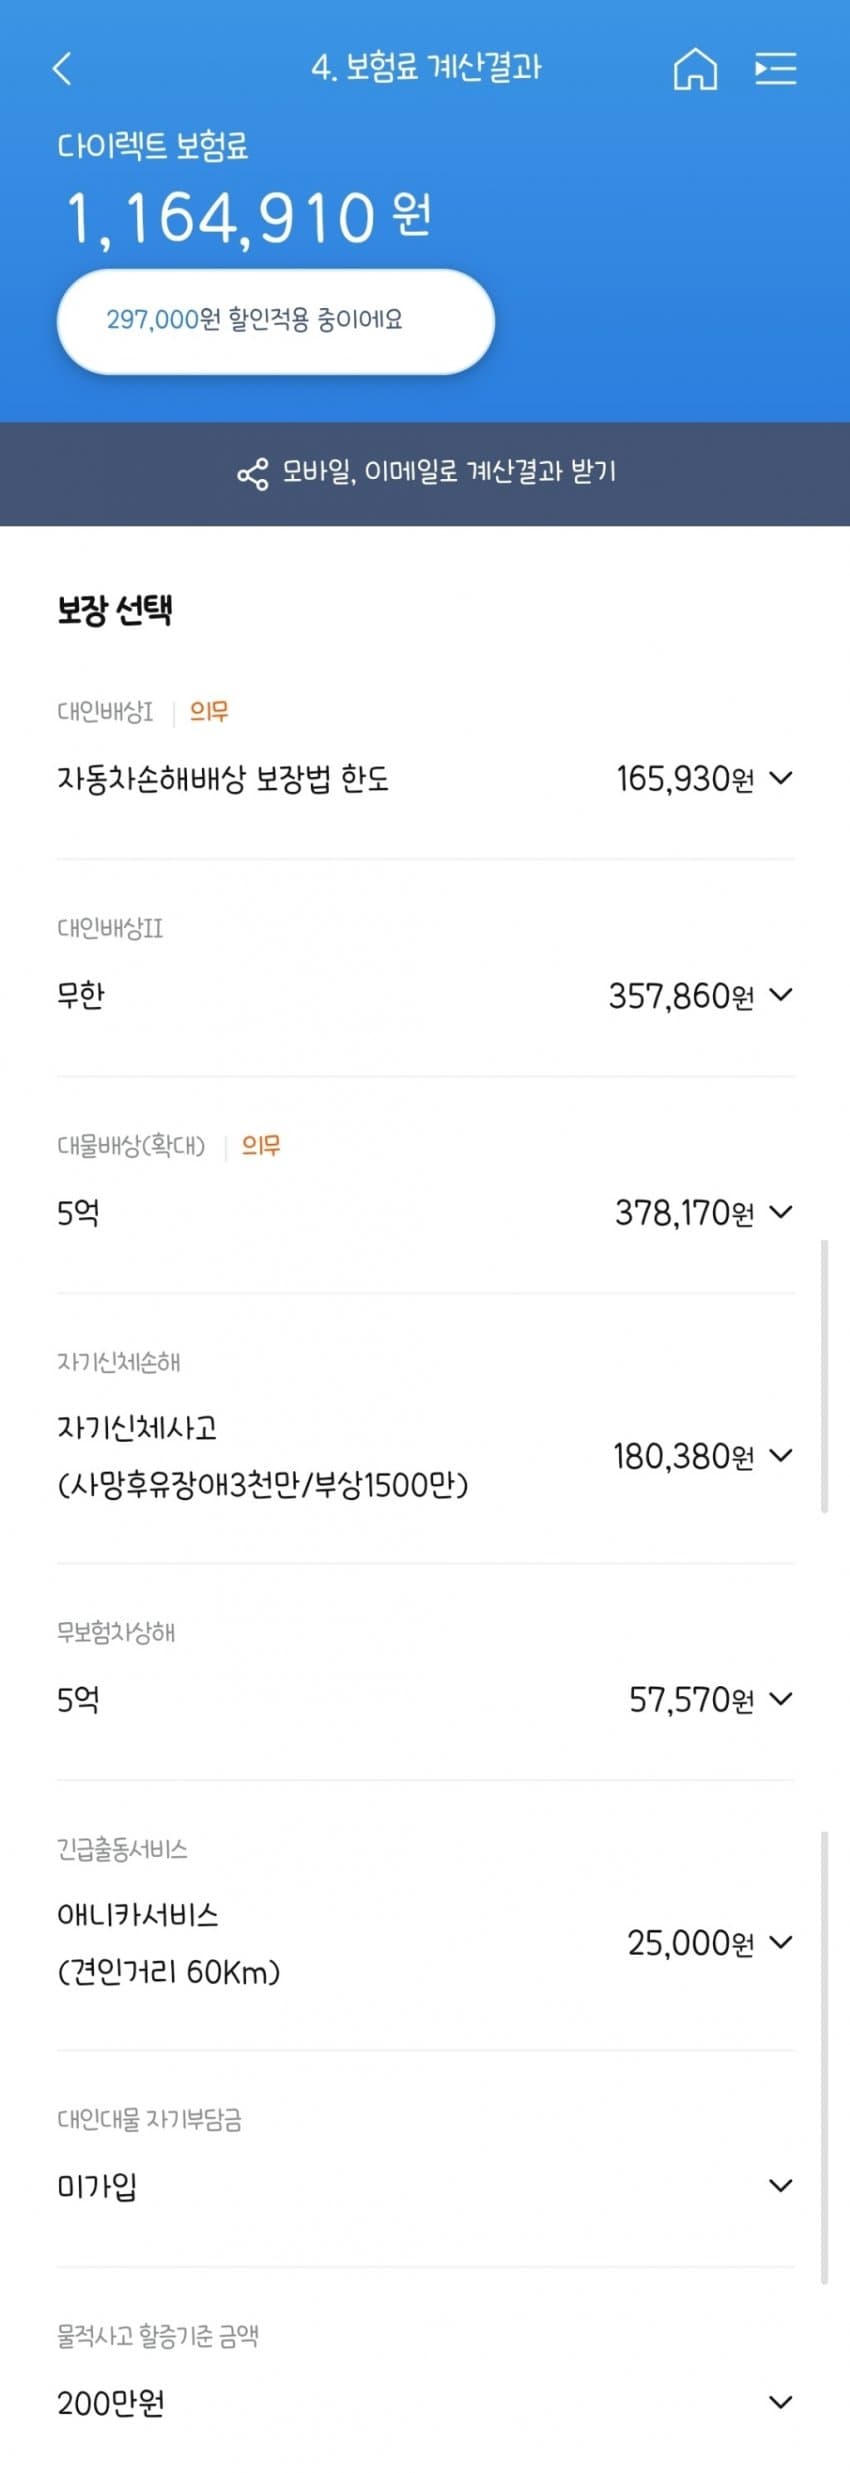Image resolution: width=850 pixels, height=2473 pixels.
Task: Tap the 1,164,910원 premium amount
Action: 249,219
